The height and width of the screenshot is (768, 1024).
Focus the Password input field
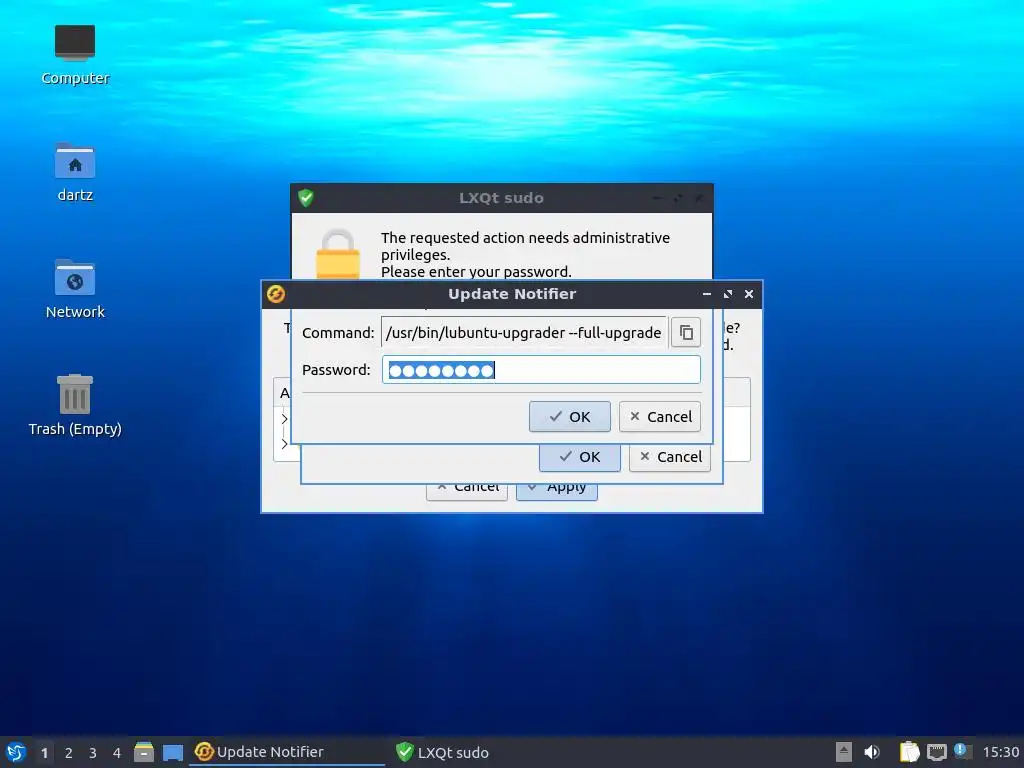tap(541, 370)
